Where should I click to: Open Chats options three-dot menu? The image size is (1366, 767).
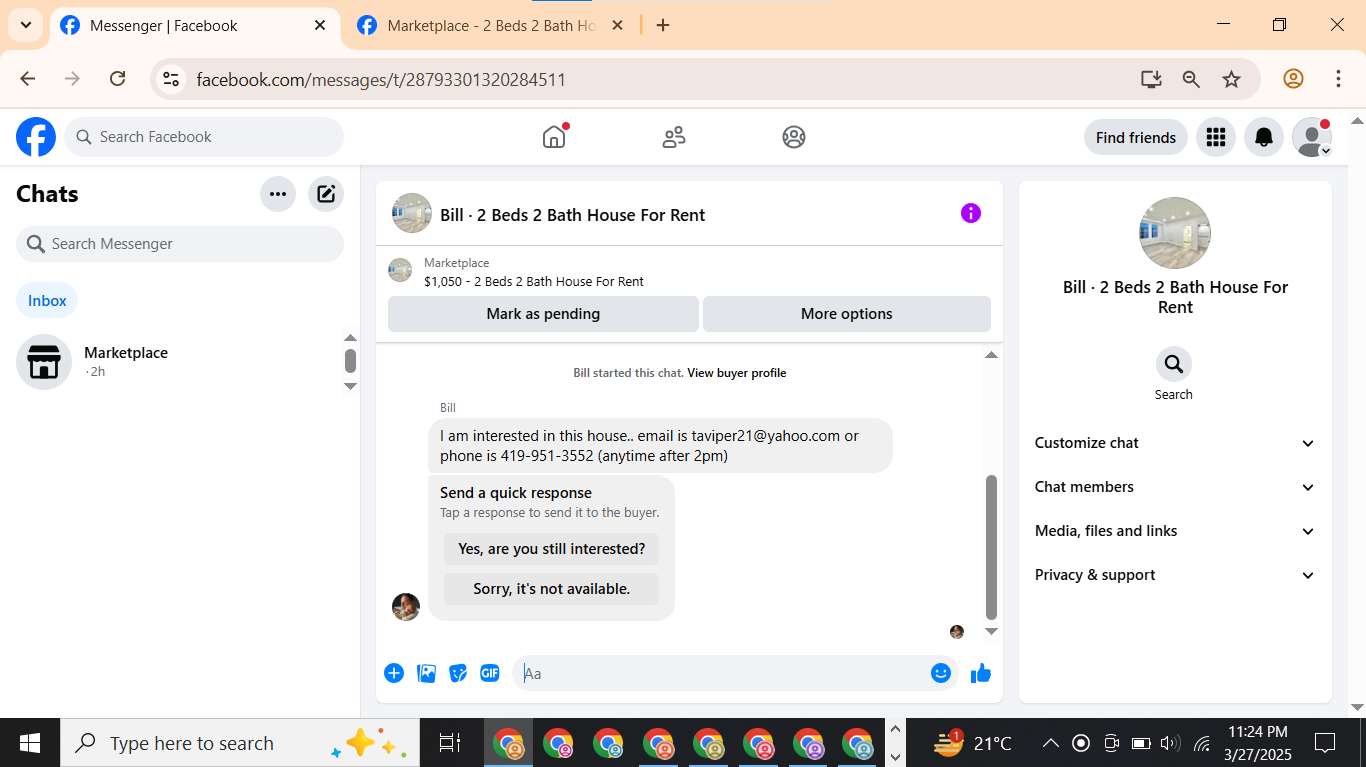(278, 194)
